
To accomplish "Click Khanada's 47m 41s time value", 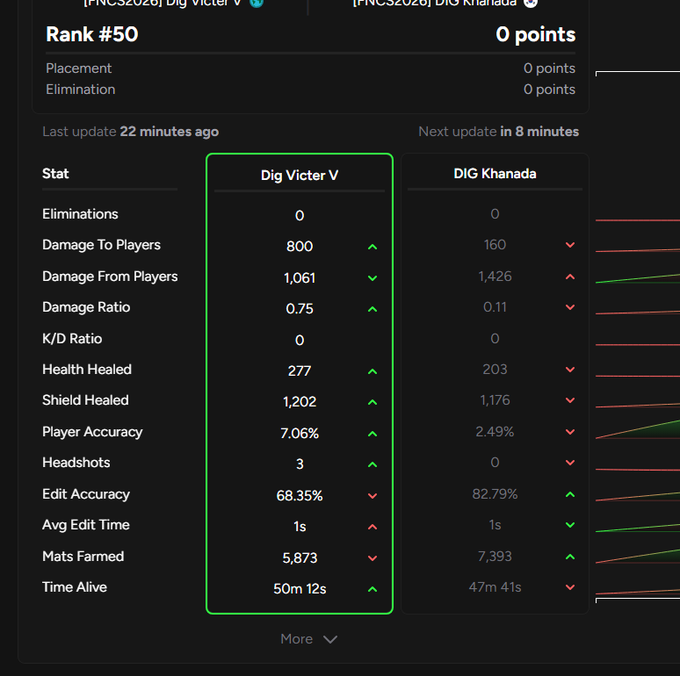I will pos(495,587).
